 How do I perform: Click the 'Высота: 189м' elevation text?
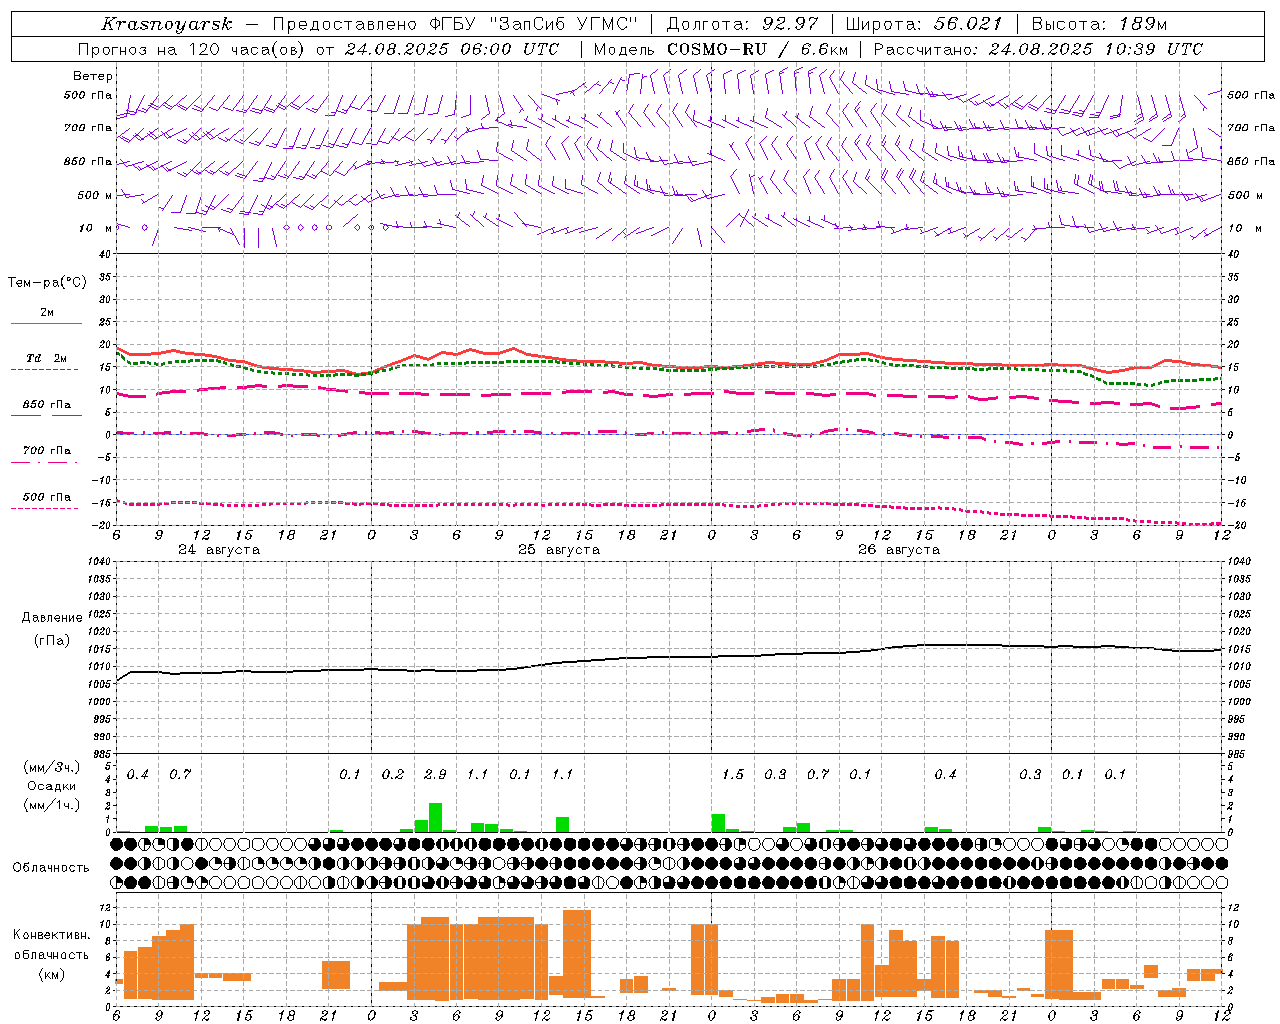tap(1099, 24)
